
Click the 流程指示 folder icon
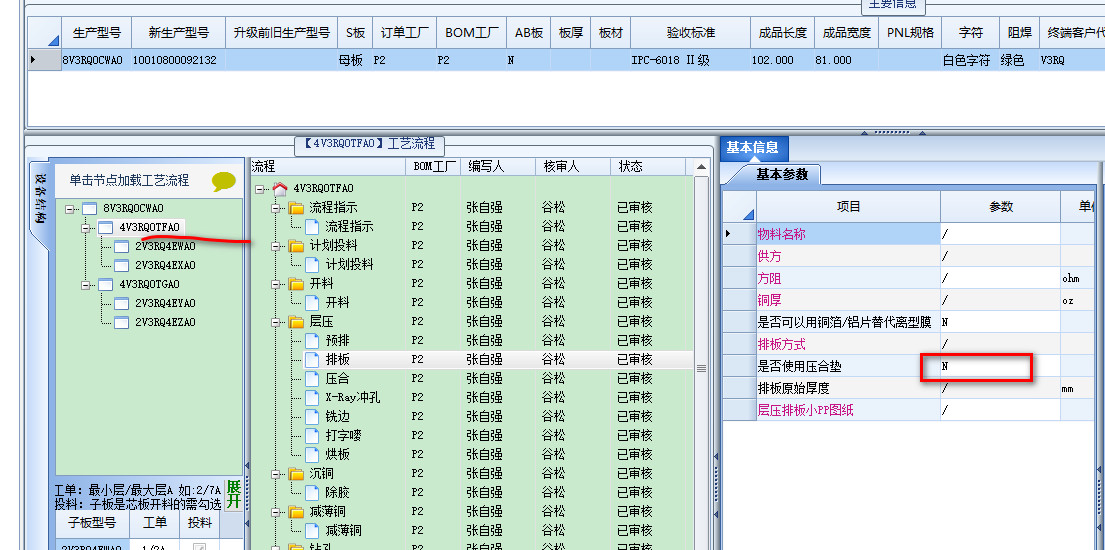click(x=296, y=207)
